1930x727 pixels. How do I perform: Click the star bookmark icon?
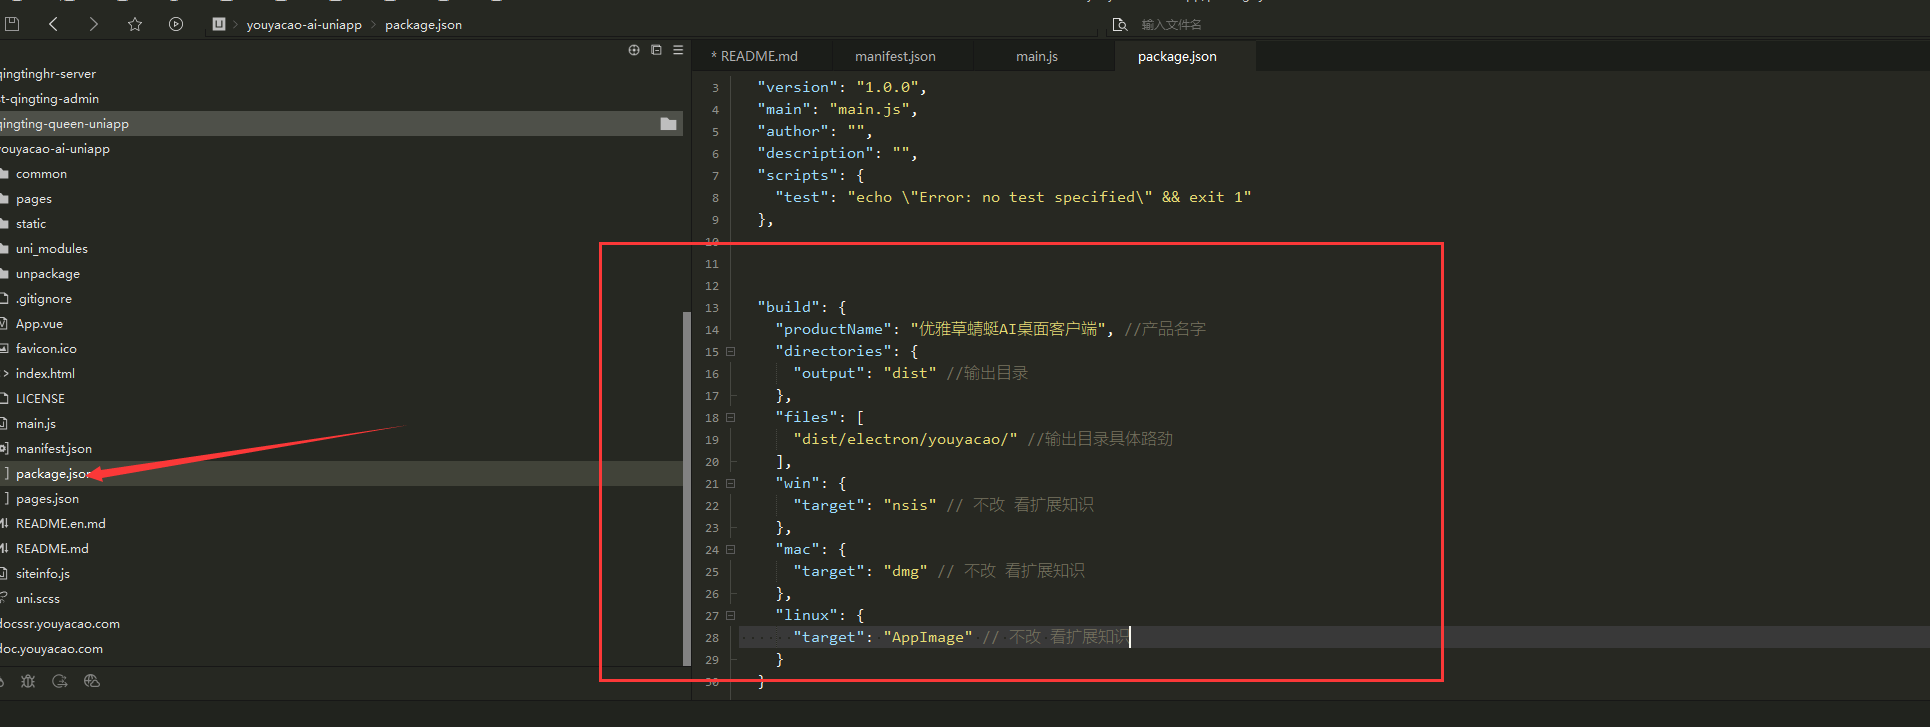135,24
